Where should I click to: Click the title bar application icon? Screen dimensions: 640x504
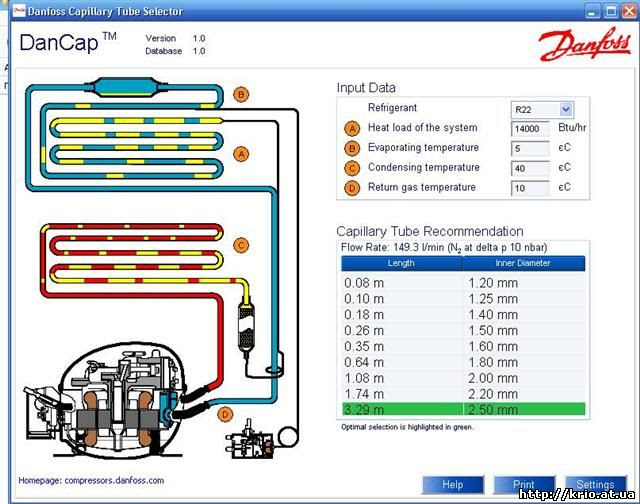point(19,11)
